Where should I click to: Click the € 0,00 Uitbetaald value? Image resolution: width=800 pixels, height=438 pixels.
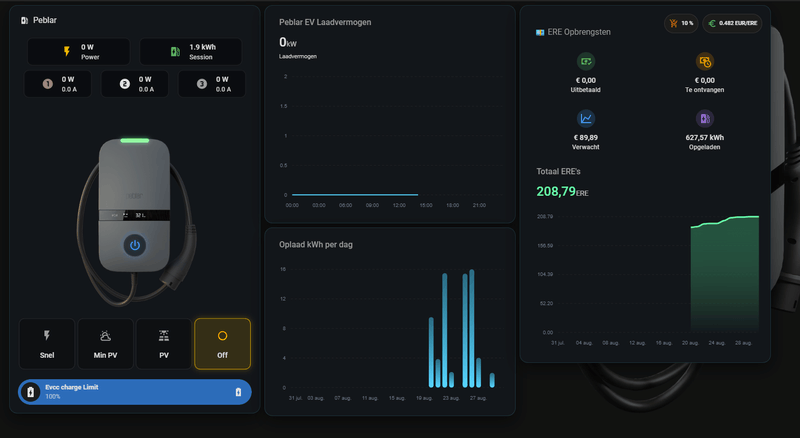point(586,80)
